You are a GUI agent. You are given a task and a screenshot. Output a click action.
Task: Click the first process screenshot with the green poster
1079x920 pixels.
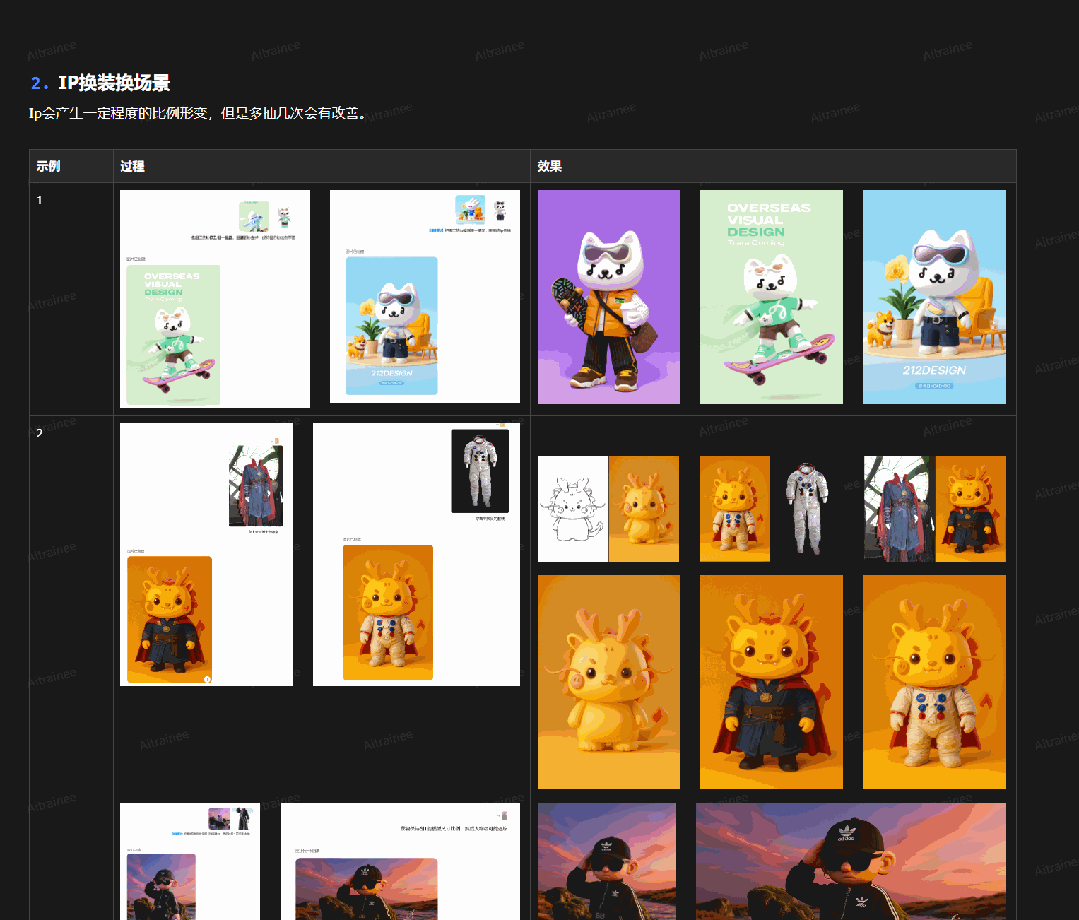[x=214, y=296]
